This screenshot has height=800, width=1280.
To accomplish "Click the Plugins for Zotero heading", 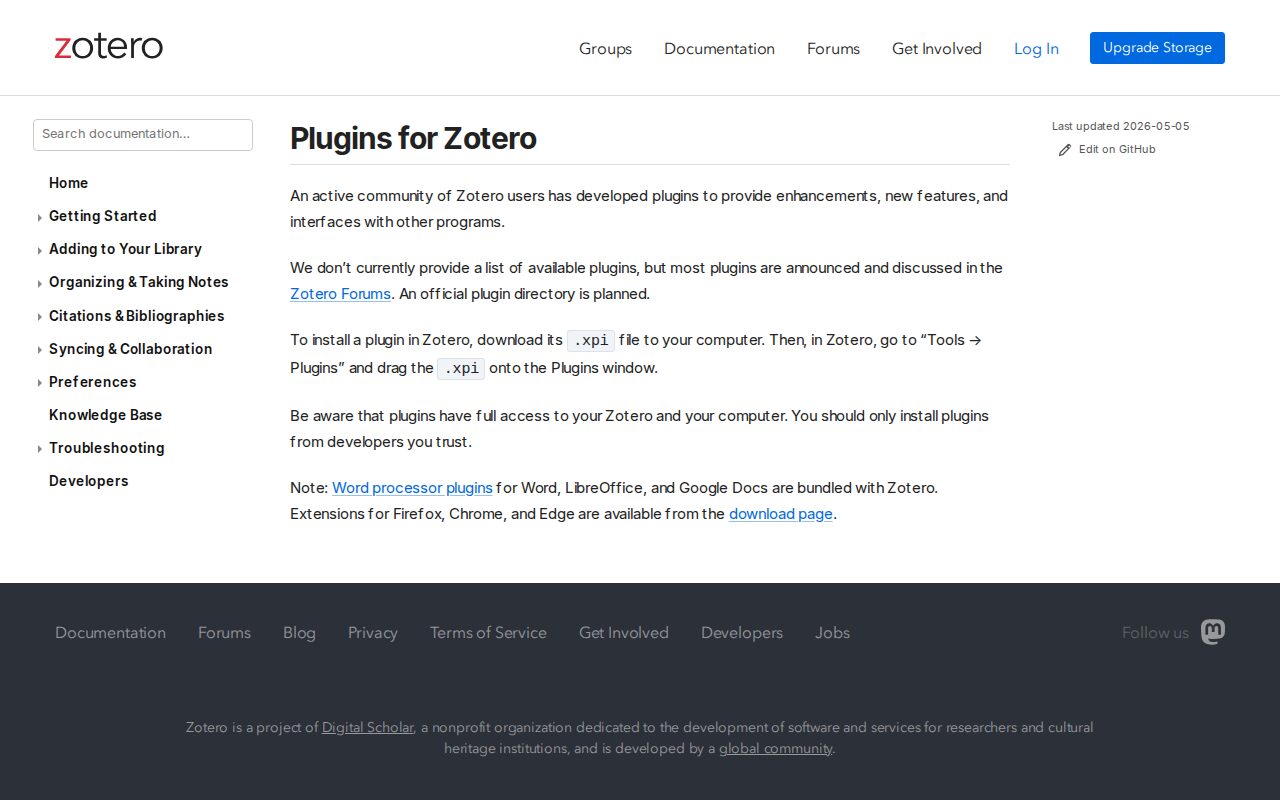I will coord(413,138).
